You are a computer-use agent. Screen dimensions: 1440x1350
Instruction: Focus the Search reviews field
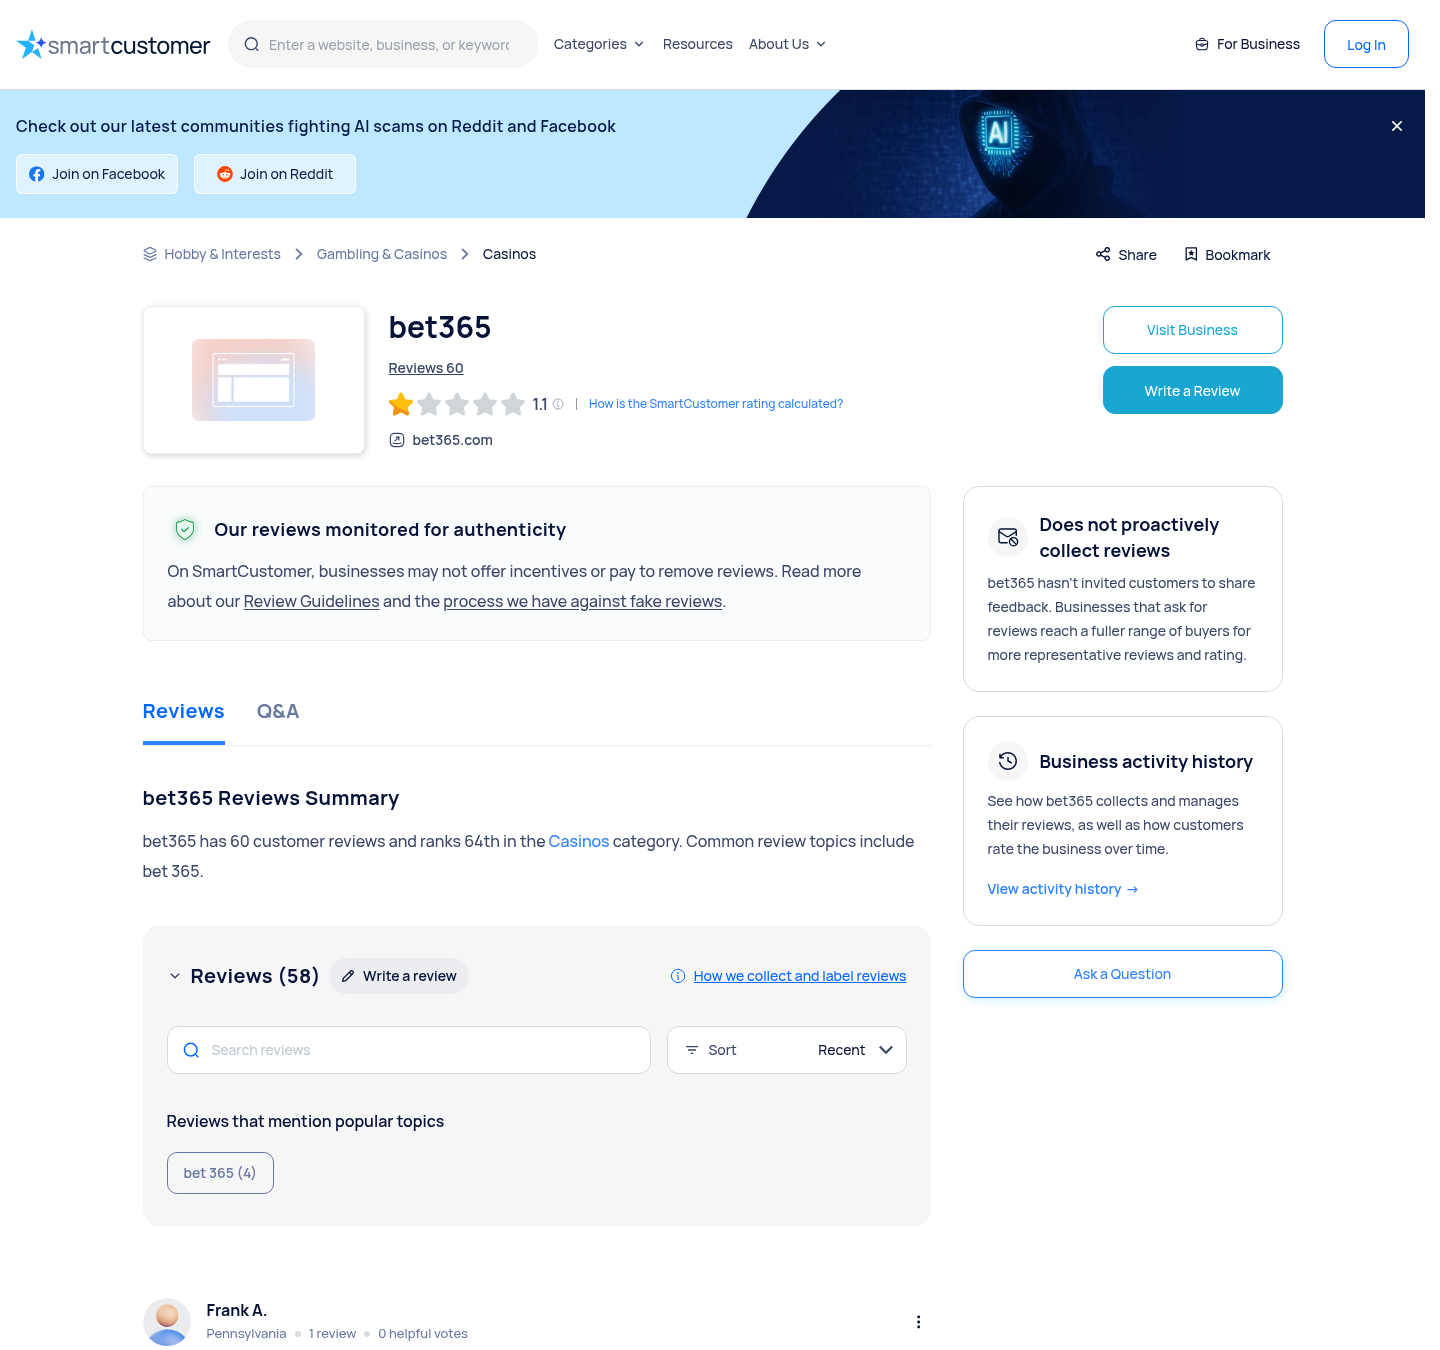409,1050
